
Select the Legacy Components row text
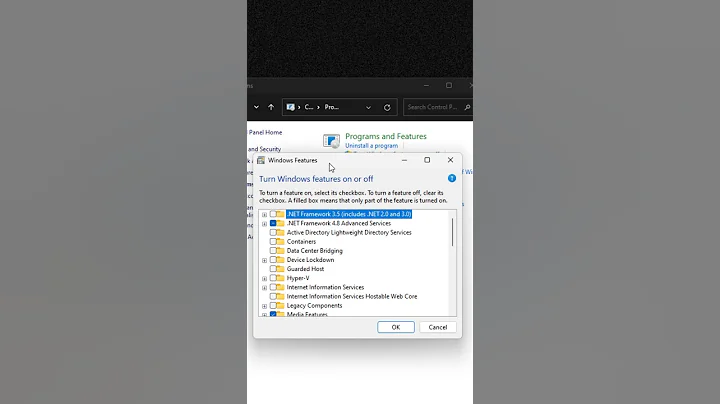click(314, 306)
